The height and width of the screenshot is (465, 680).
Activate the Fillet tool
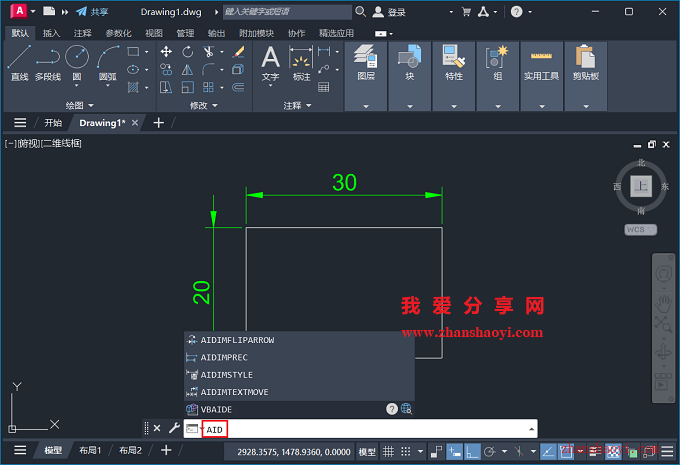pyautogui.click(x=208, y=69)
